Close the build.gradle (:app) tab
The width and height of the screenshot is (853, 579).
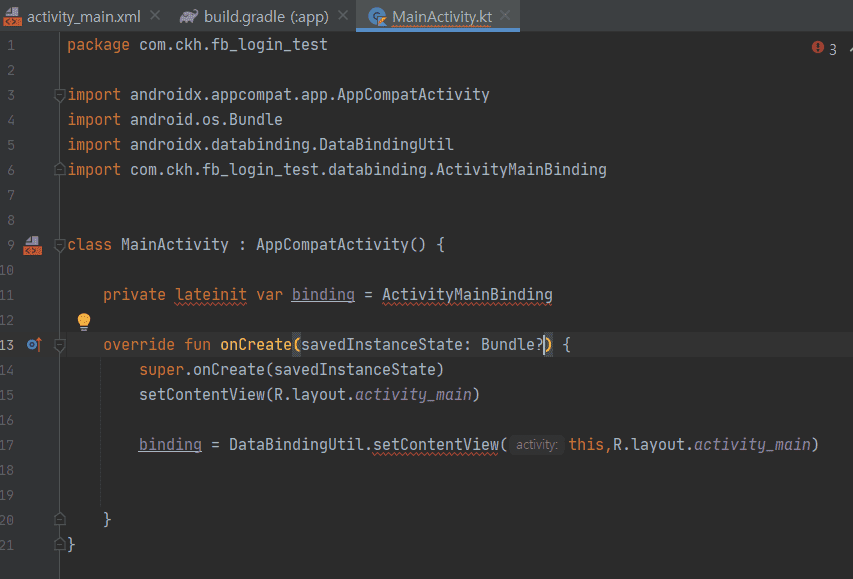[343, 16]
